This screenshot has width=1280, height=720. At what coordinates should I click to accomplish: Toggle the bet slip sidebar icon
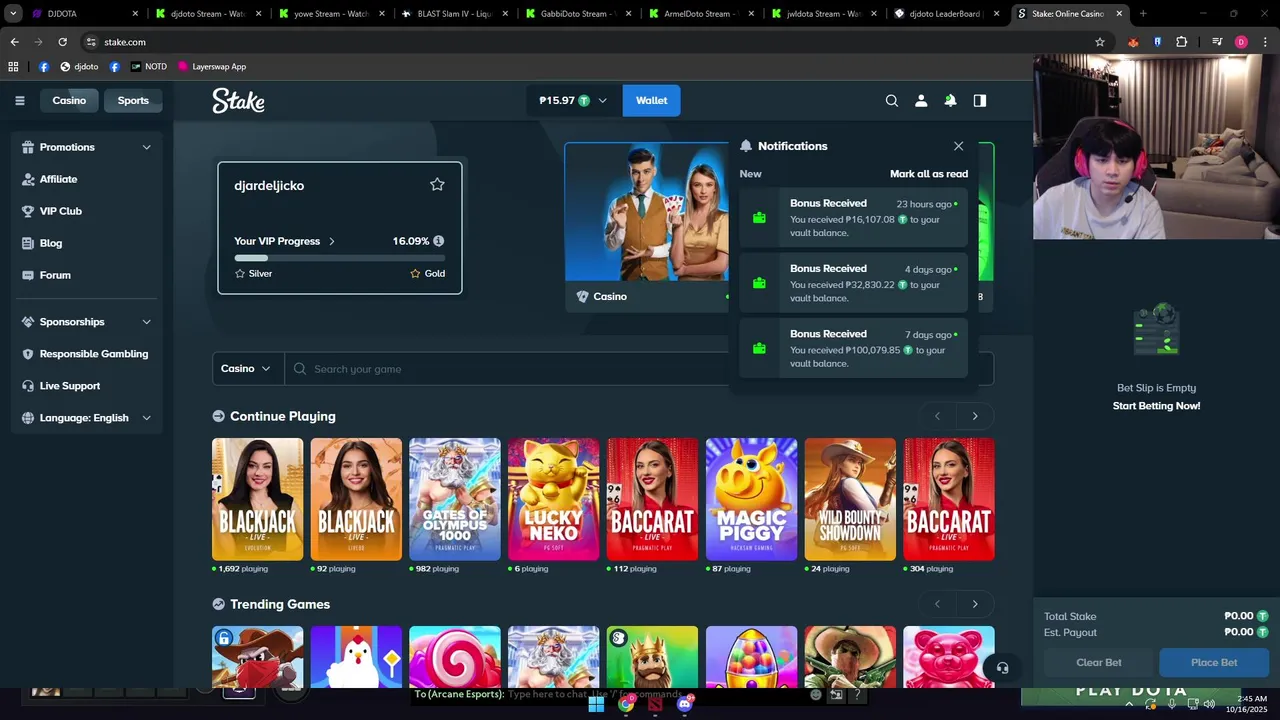coord(980,100)
